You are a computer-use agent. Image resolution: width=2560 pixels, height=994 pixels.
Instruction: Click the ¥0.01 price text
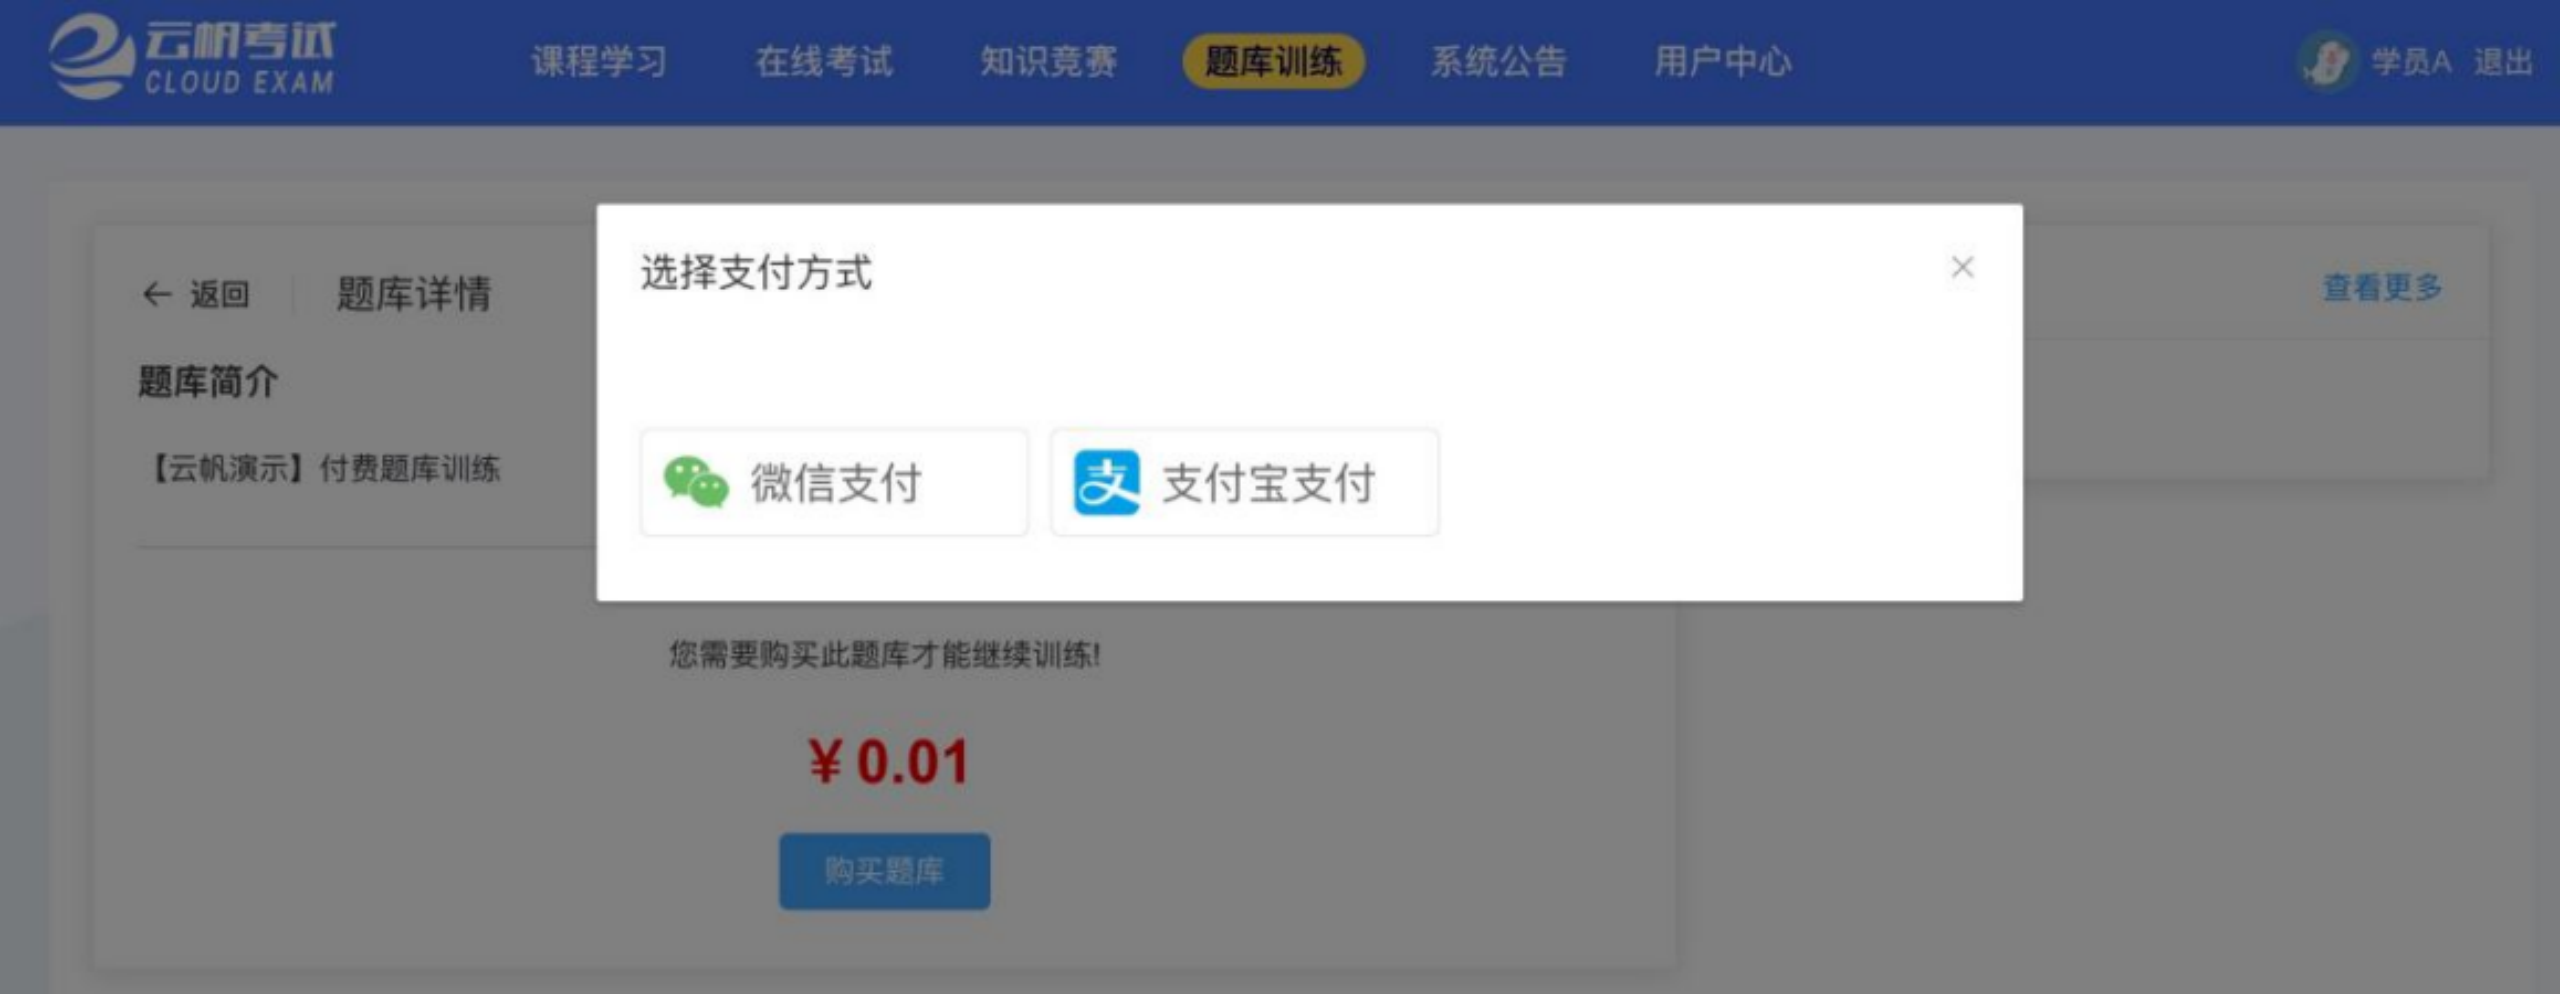click(x=888, y=762)
